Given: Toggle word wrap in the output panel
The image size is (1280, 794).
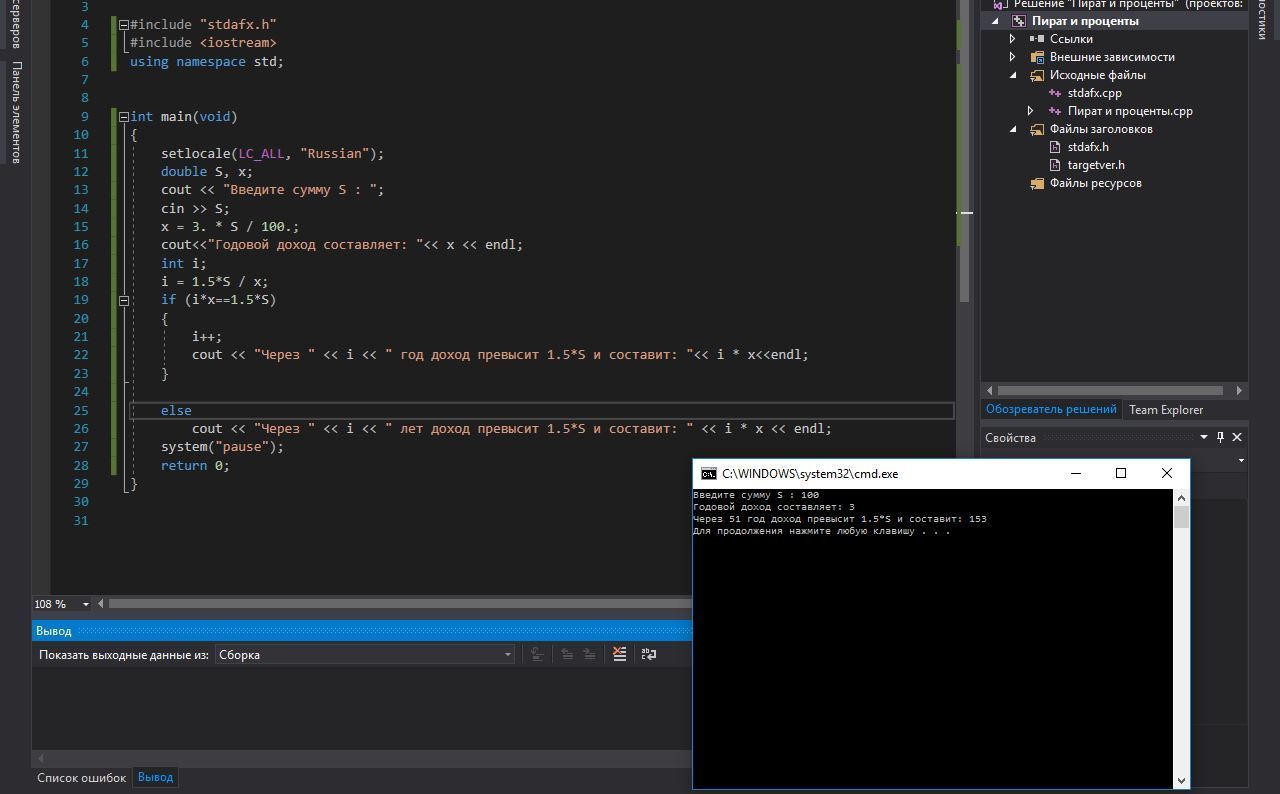Looking at the screenshot, I should [x=649, y=654].
